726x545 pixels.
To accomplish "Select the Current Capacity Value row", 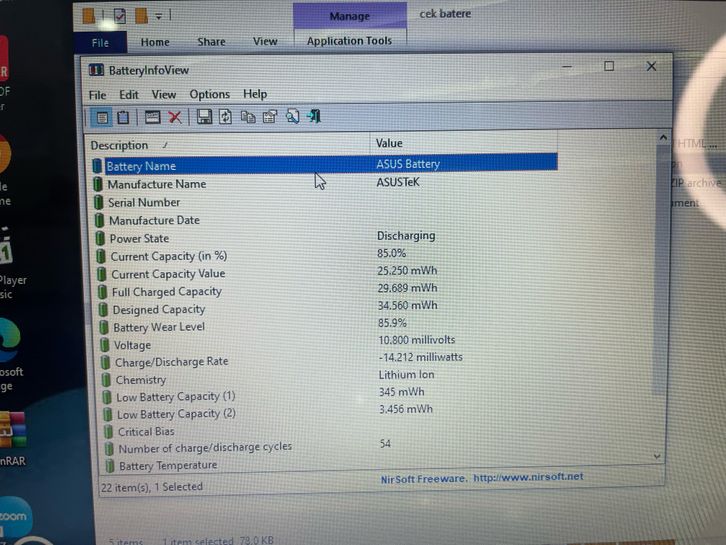I will pyautogui.click(x=327, y=273).
